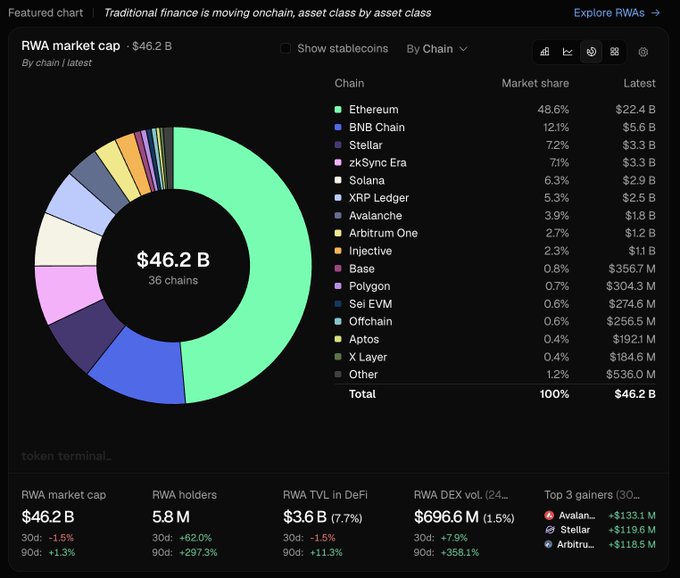Click Avalanche gray-blue legend swatch
This screenshot has width=680, height=578.
(x=338, y=216)
